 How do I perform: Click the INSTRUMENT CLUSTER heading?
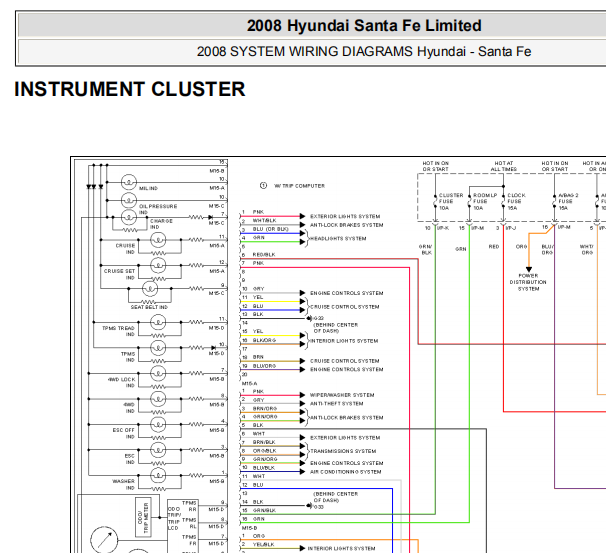130,89
